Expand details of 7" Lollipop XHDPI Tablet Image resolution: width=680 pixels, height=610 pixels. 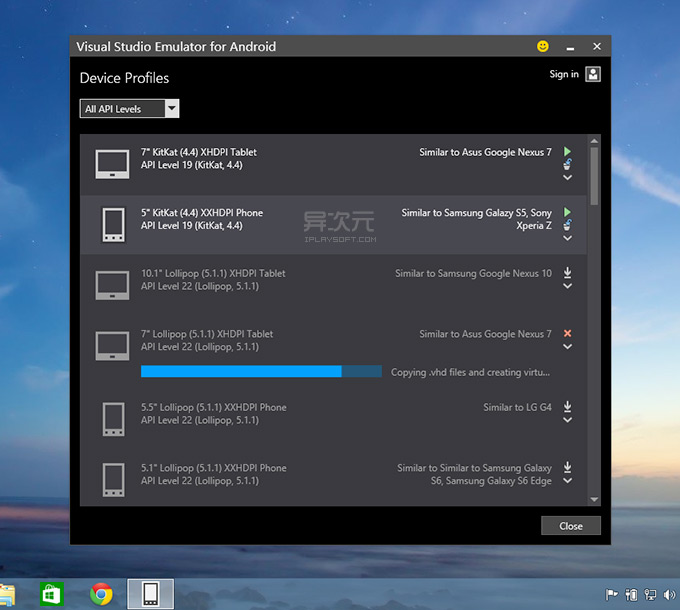pyautogui.click(x=567, y=347)
